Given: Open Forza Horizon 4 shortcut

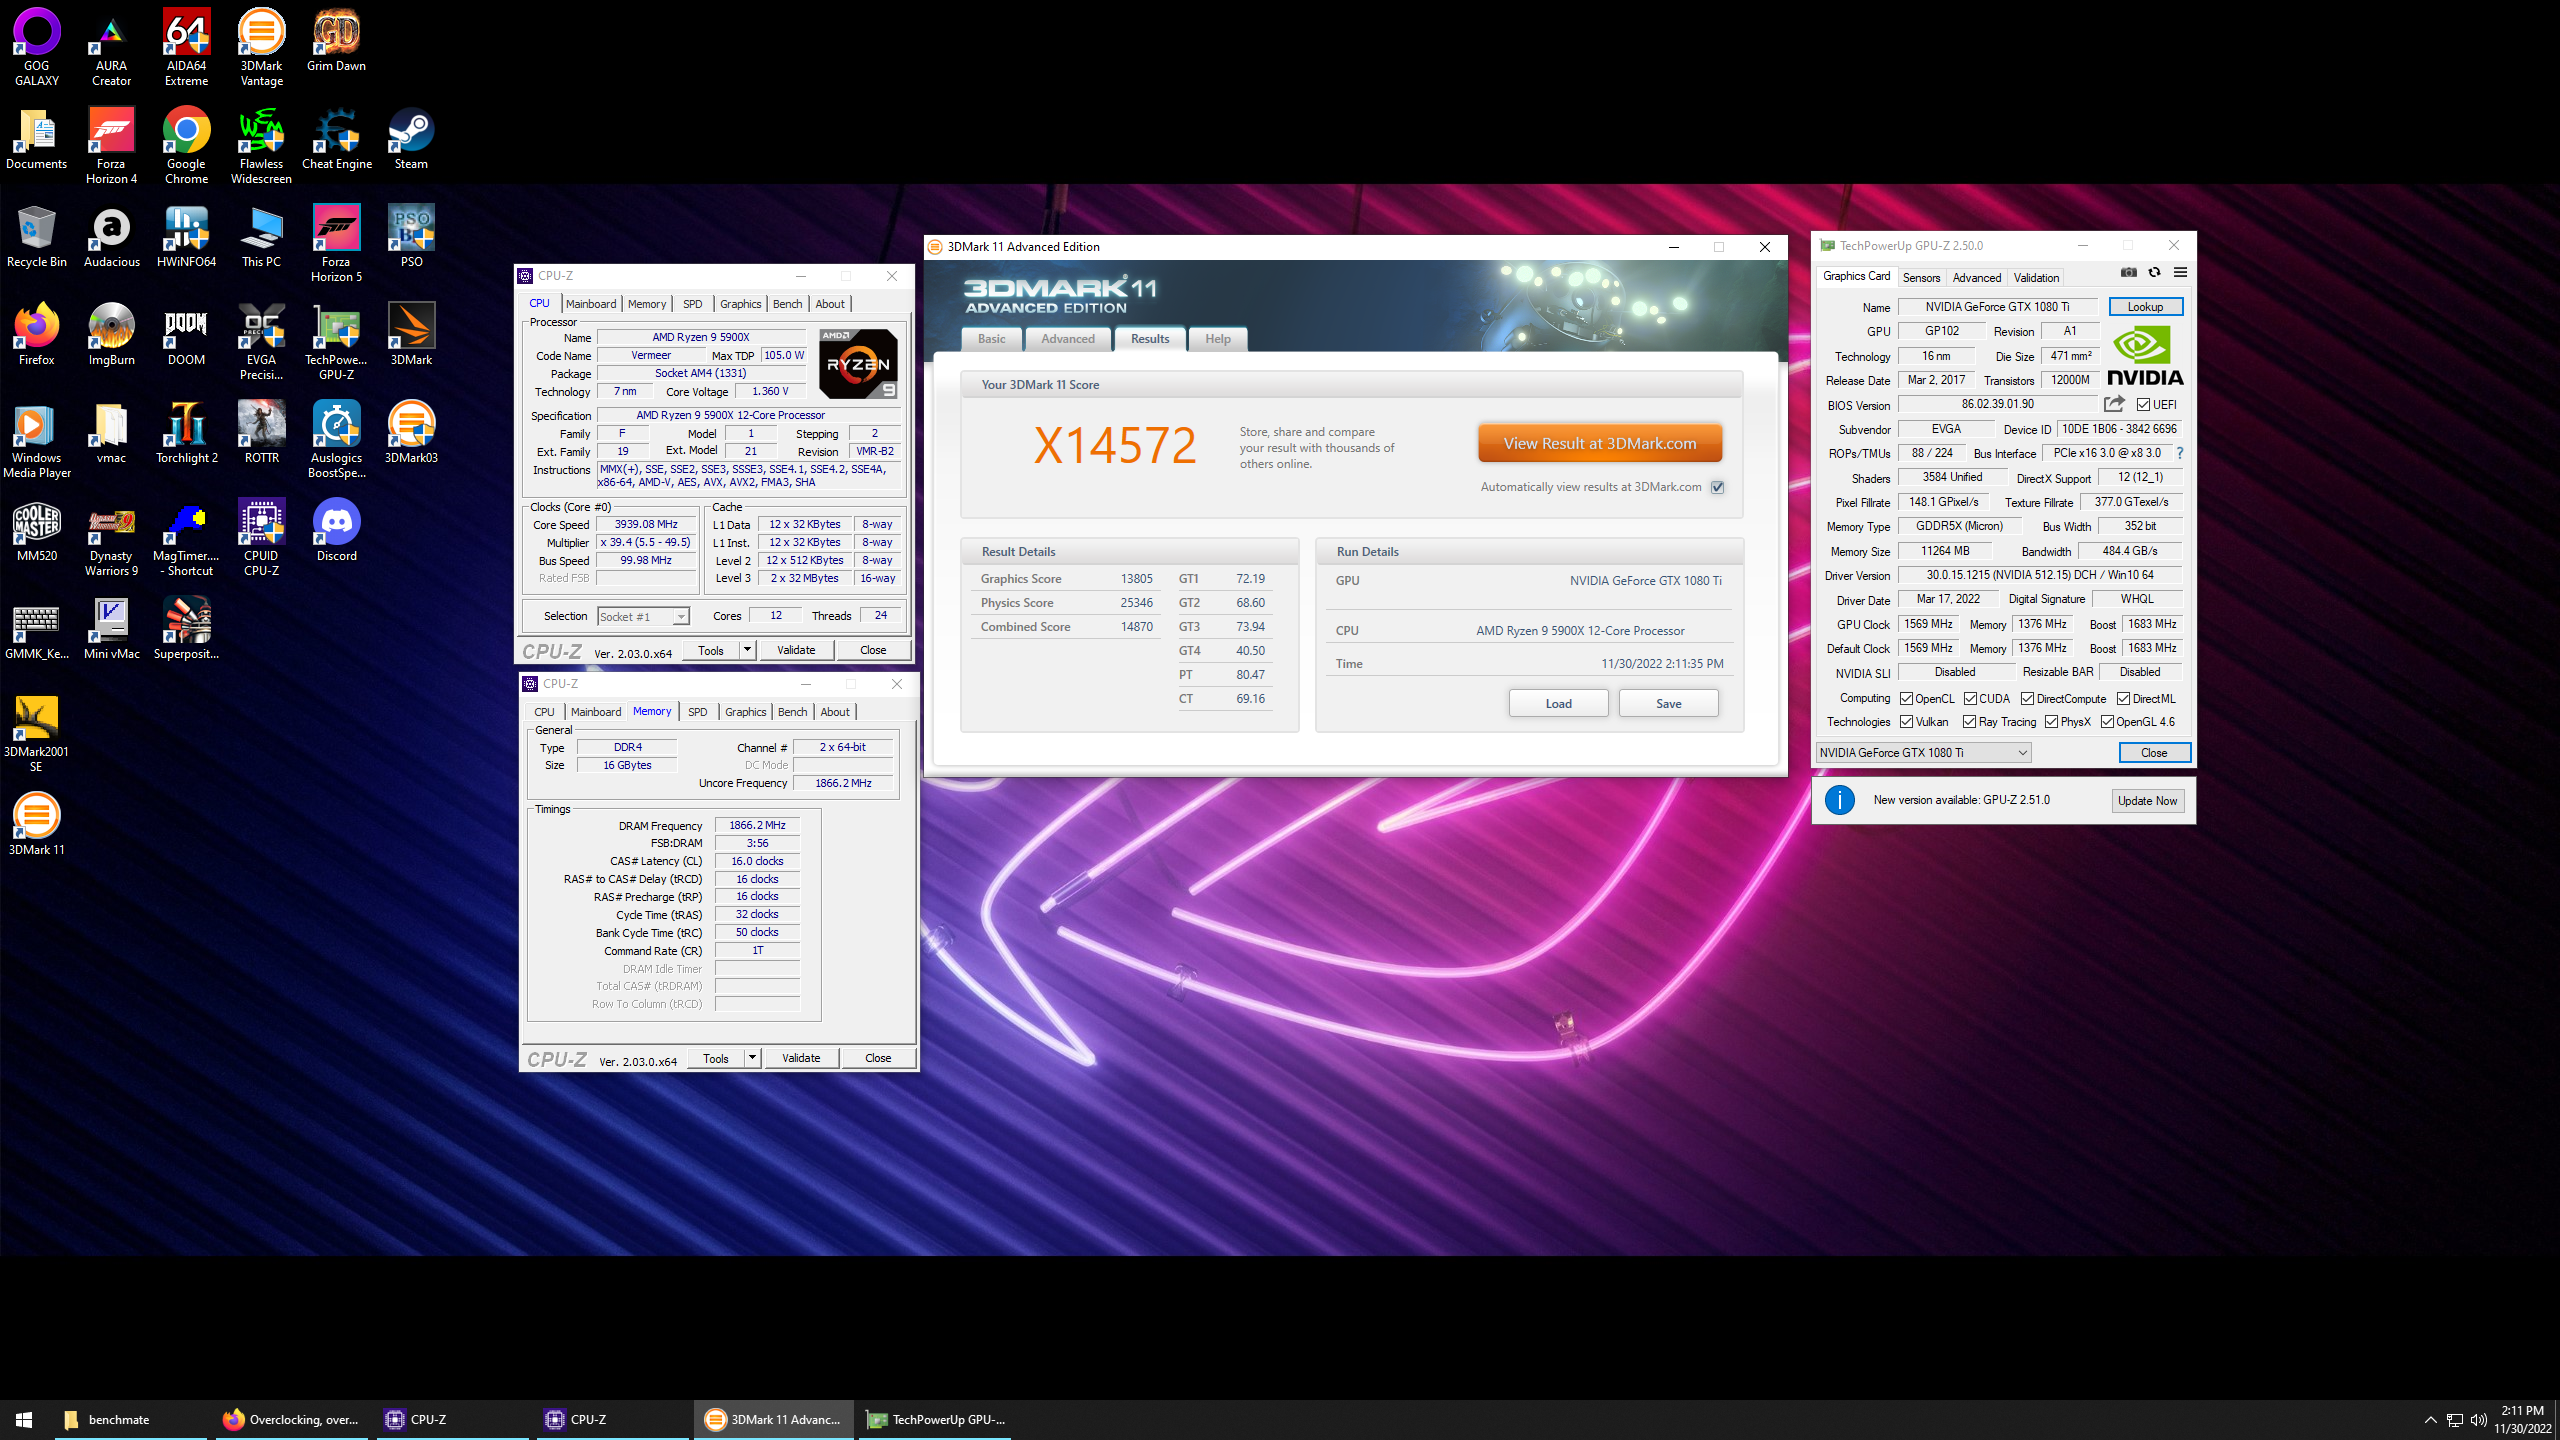Looking at the screenshot, I should pyautogui.click(x=111, y=145).
